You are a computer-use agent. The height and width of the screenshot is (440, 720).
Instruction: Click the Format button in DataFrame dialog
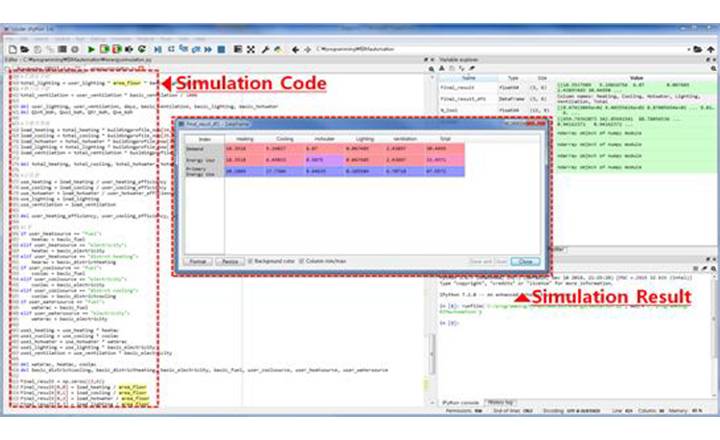pyautogui.click(x=197, y=261)
